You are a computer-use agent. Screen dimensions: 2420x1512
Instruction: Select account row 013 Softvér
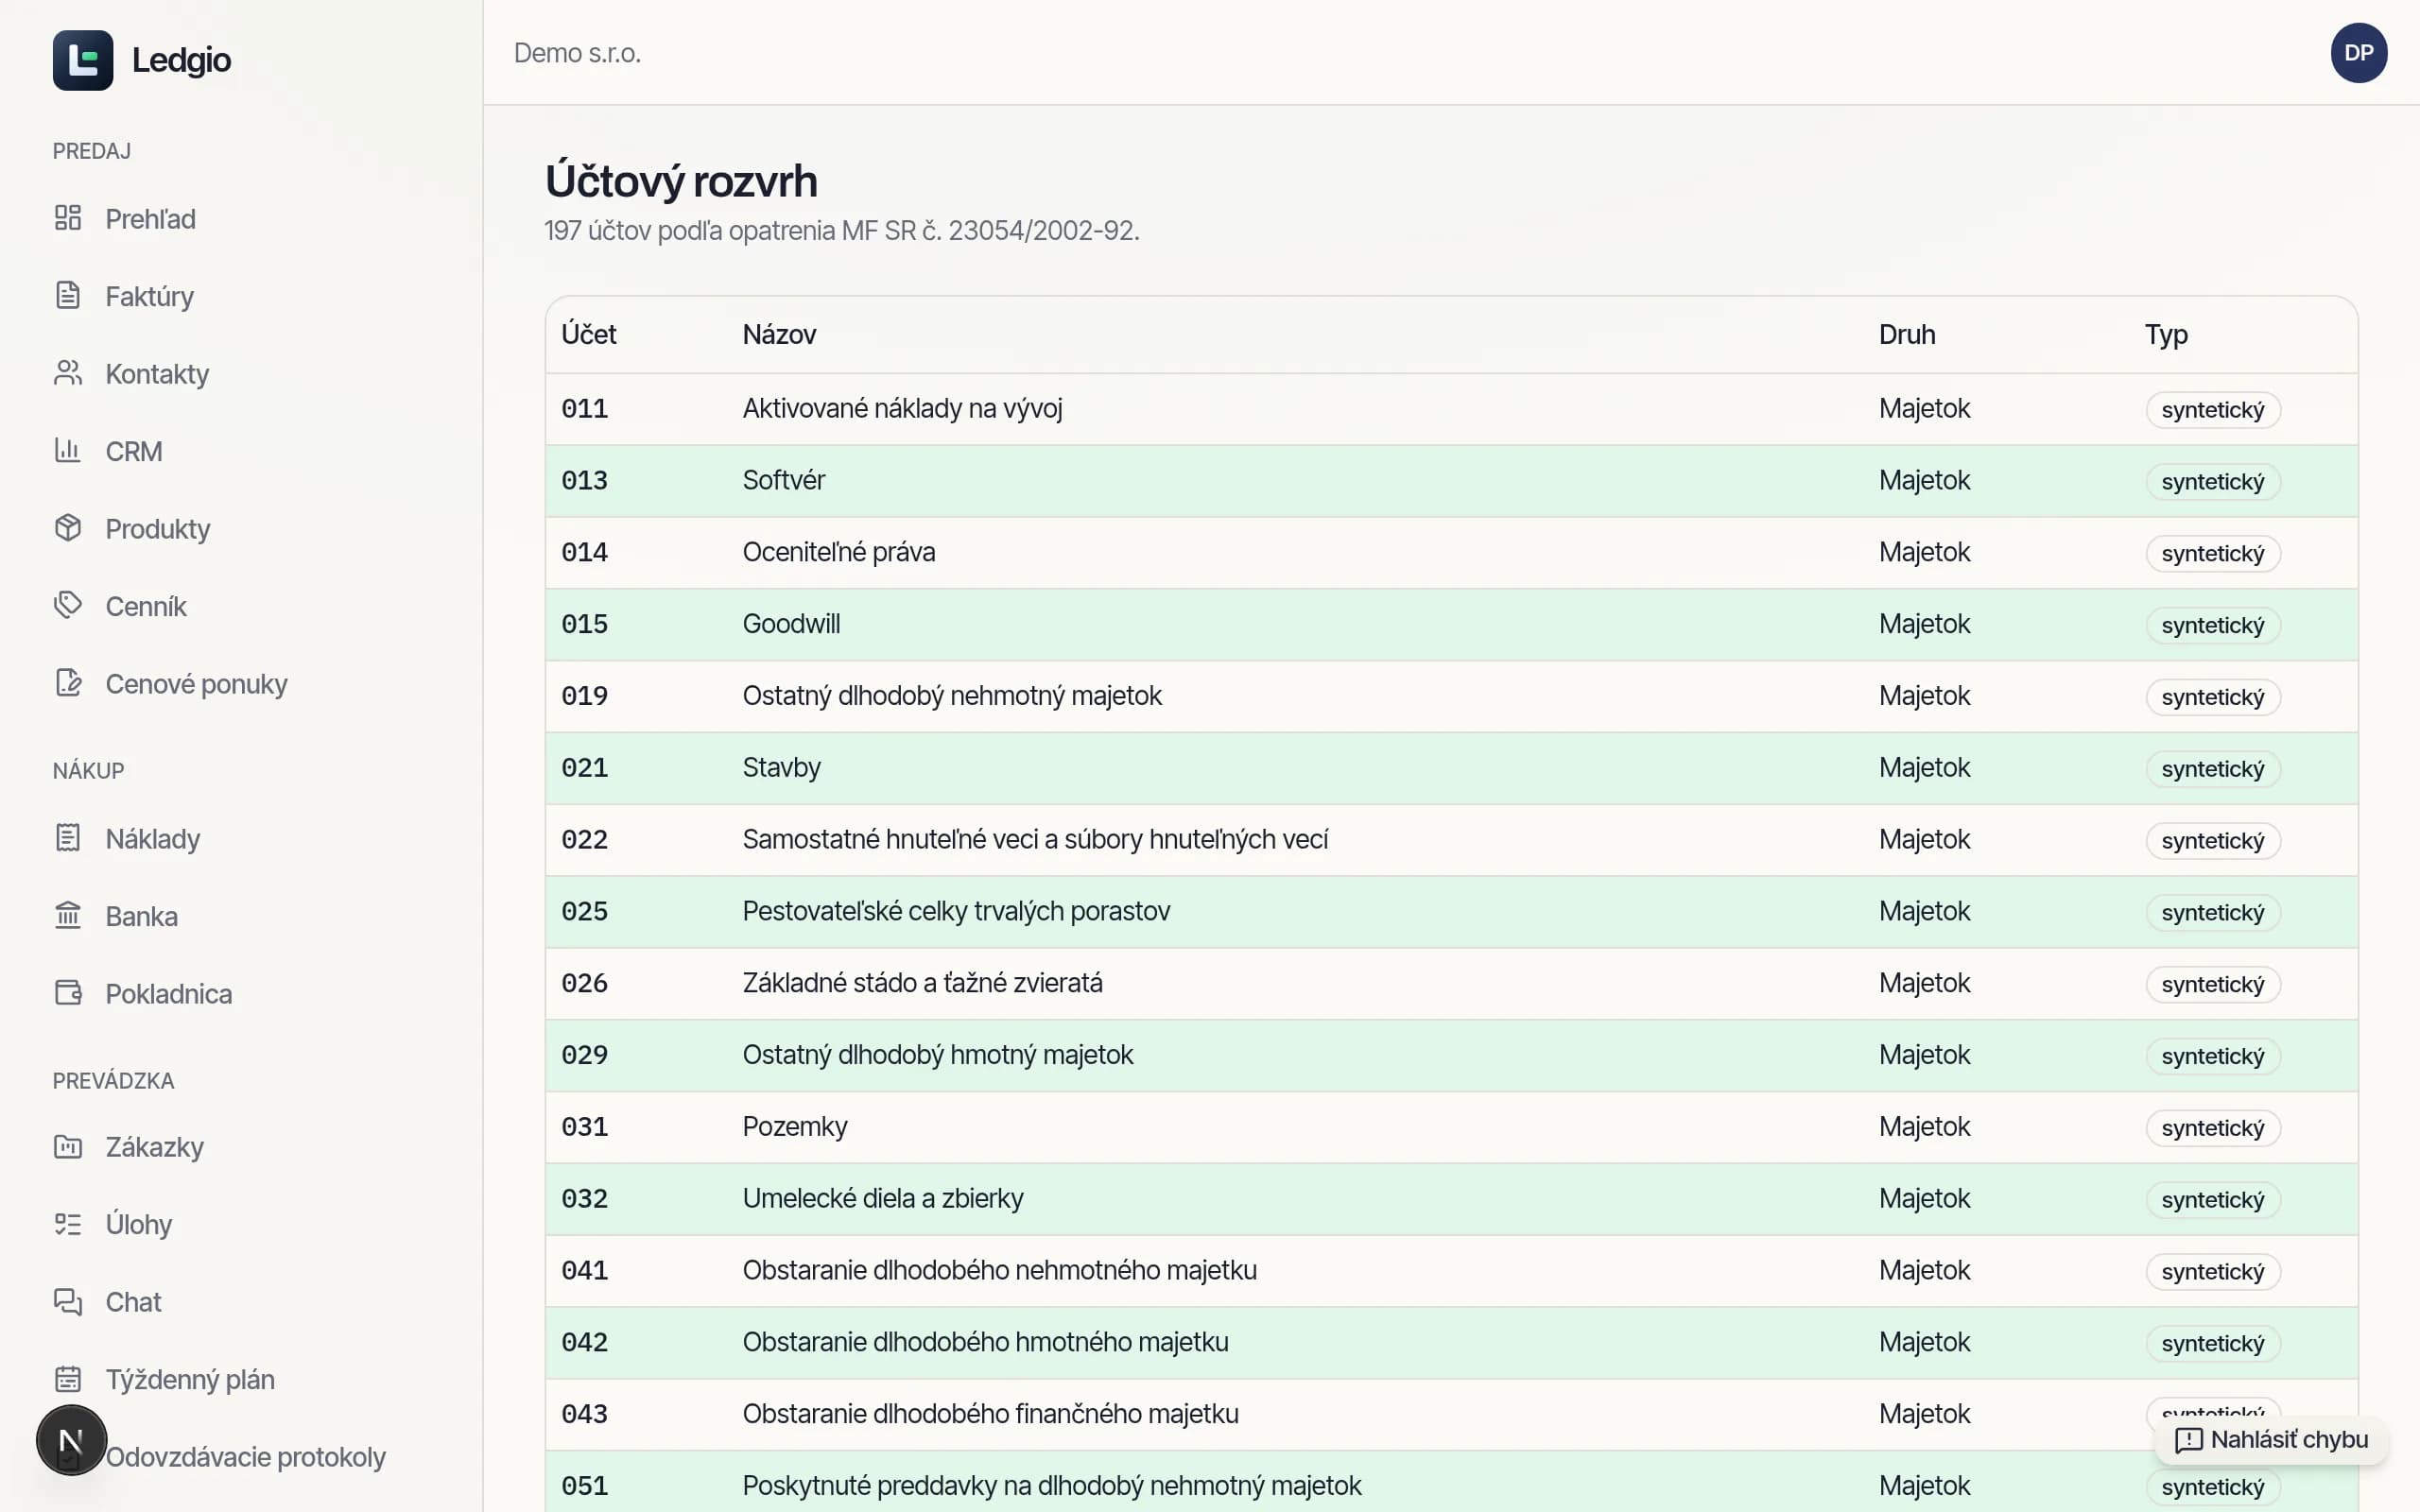[1451, 481]
